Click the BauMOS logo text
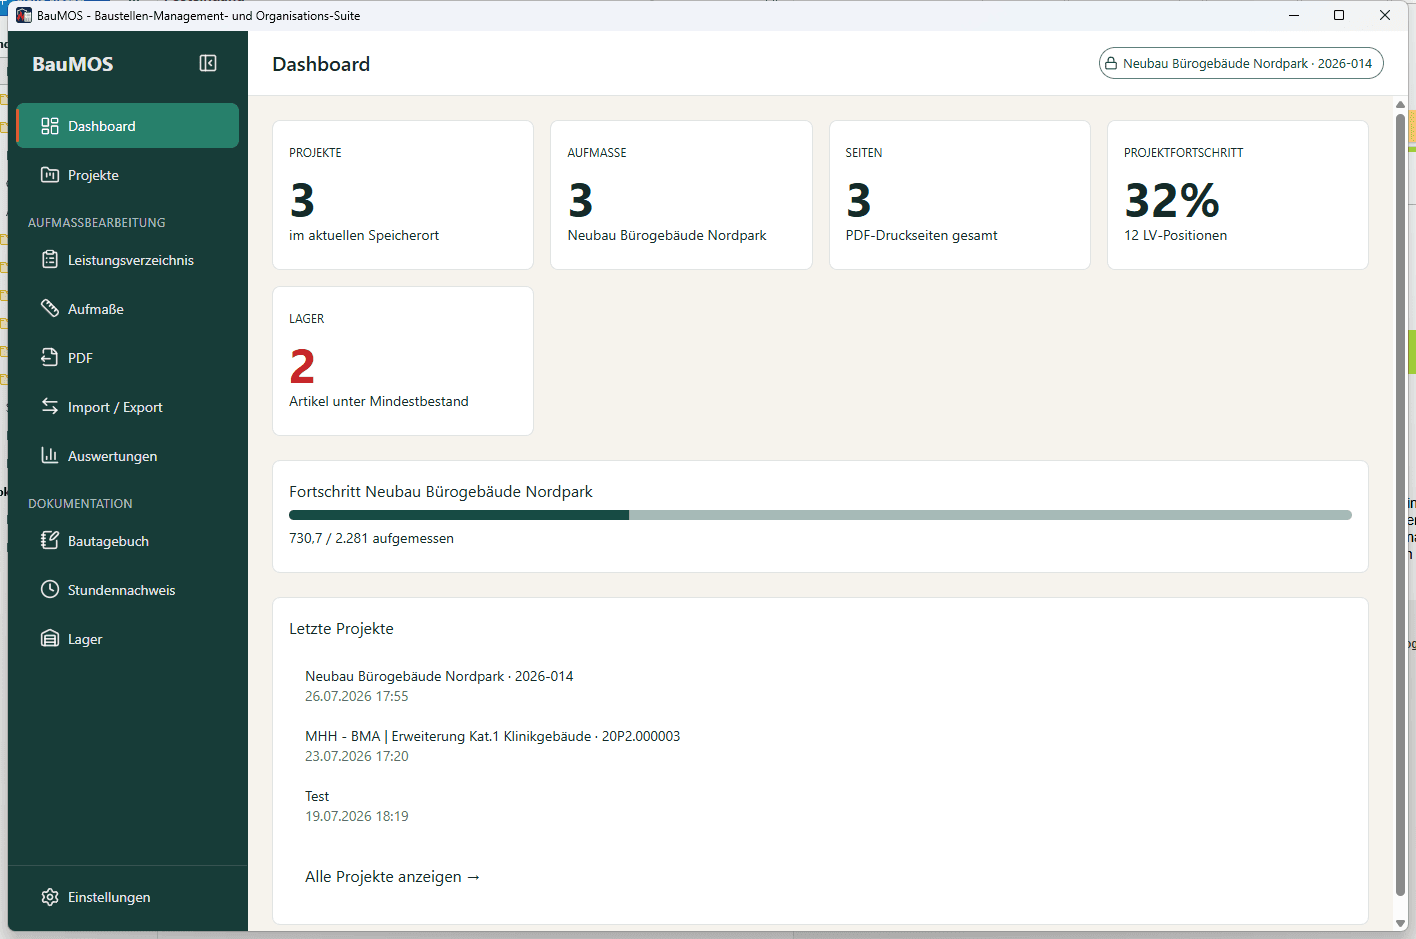Screen dimensions: 1416x939 (x=73, y=64)
